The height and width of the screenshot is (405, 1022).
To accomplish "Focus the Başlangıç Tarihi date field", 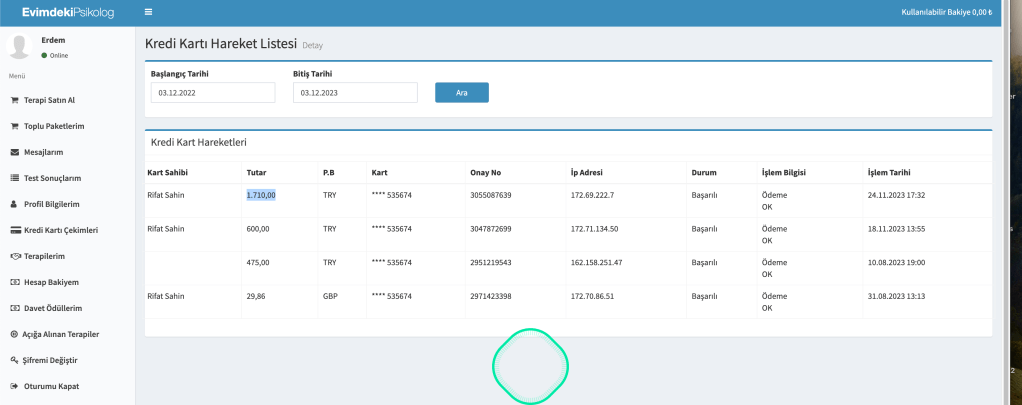I will point(213,93).
